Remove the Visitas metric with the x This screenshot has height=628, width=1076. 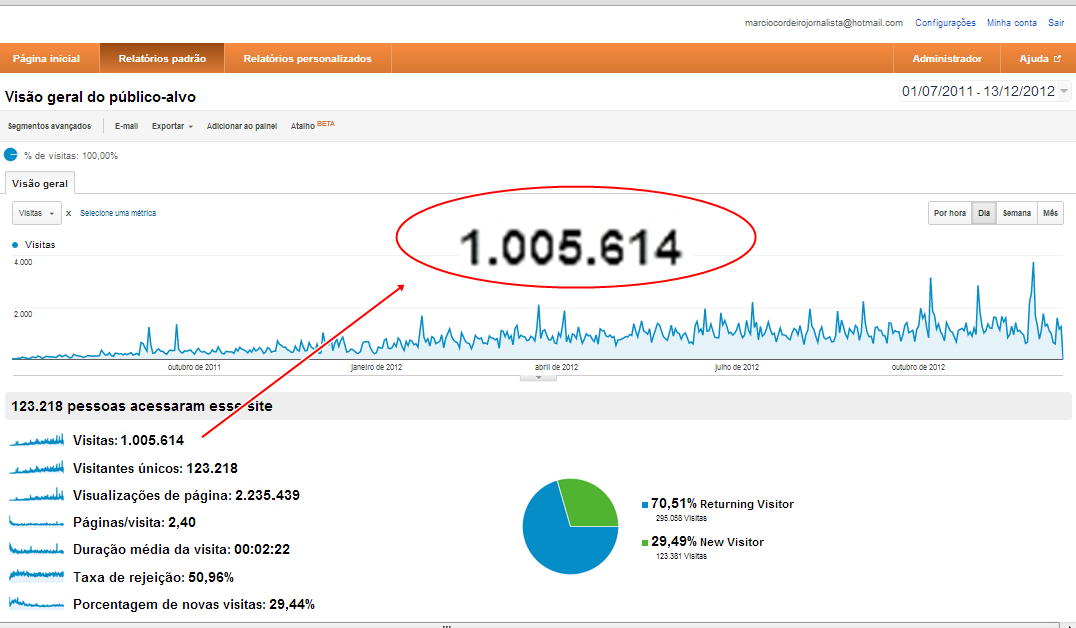[68, 213]
